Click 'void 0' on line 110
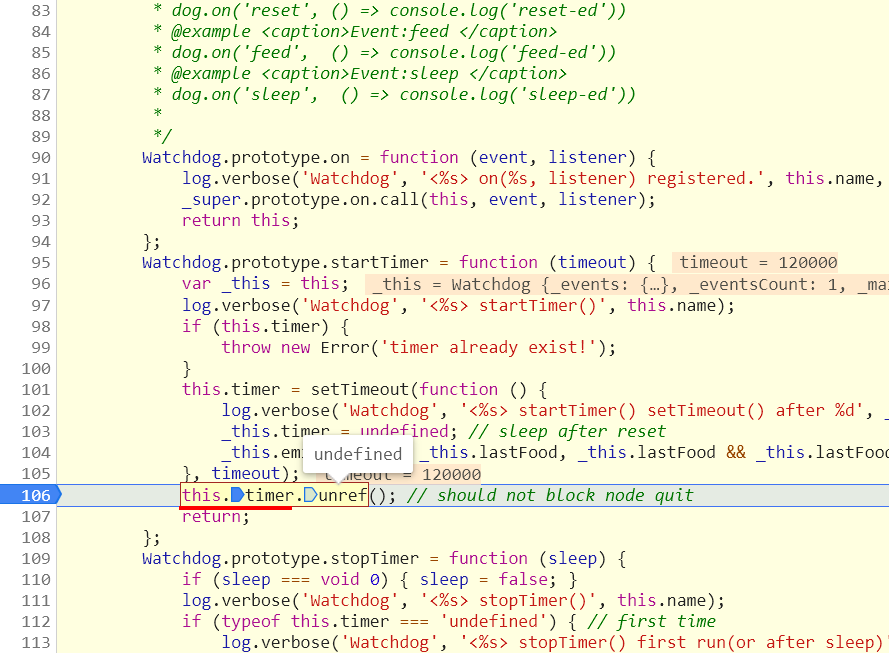Image resolution: width=889 pixels, height=653 pixels. tap(350, 580)
